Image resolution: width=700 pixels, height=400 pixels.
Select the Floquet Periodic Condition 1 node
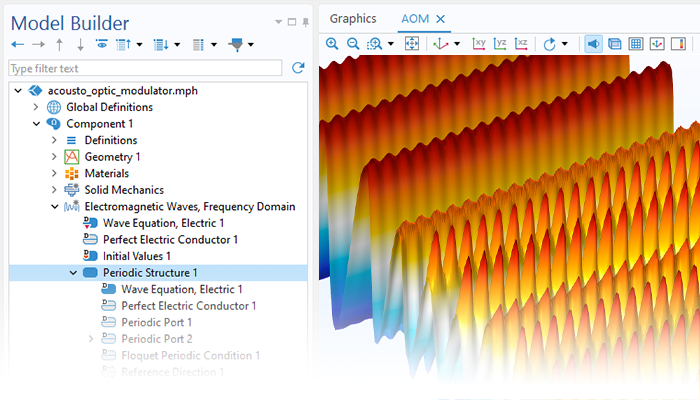[x=191, y=355]
